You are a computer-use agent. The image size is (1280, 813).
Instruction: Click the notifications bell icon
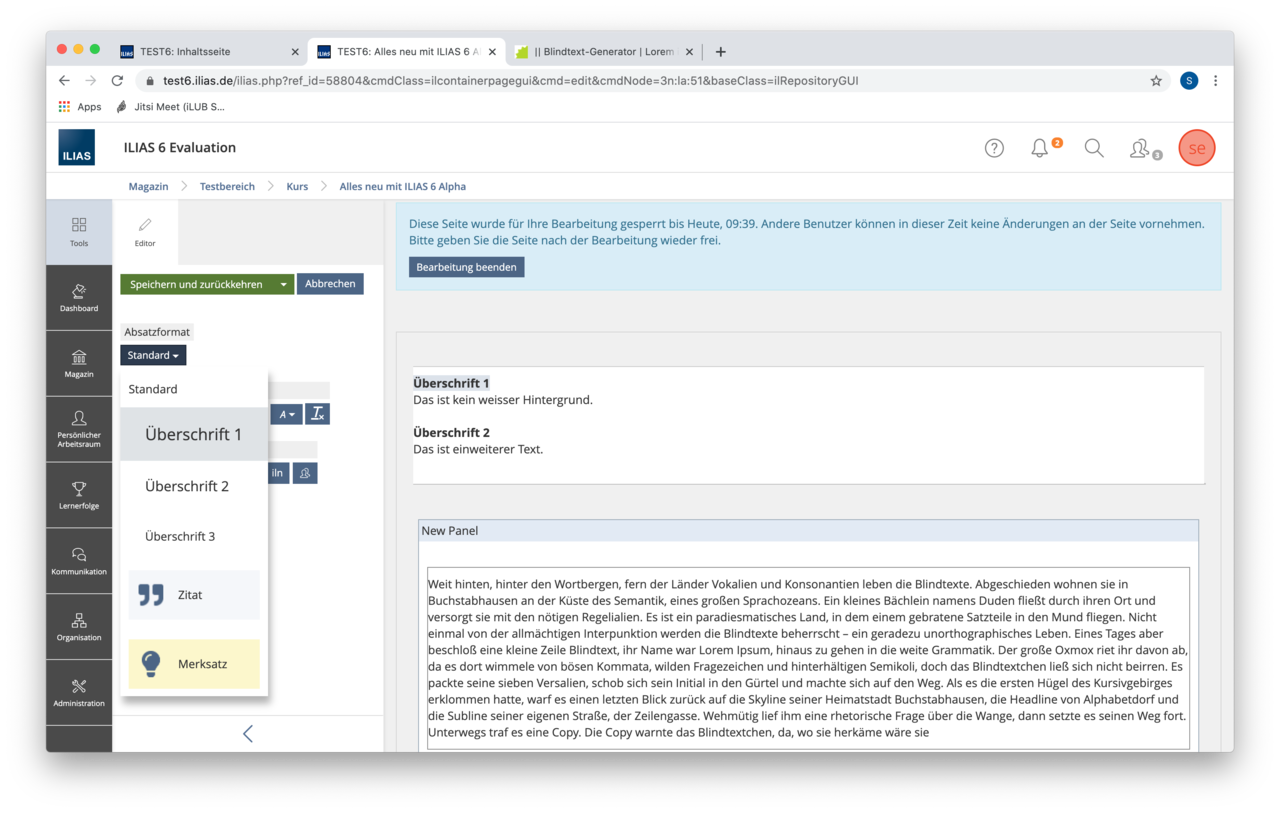tap(1040, 148)
